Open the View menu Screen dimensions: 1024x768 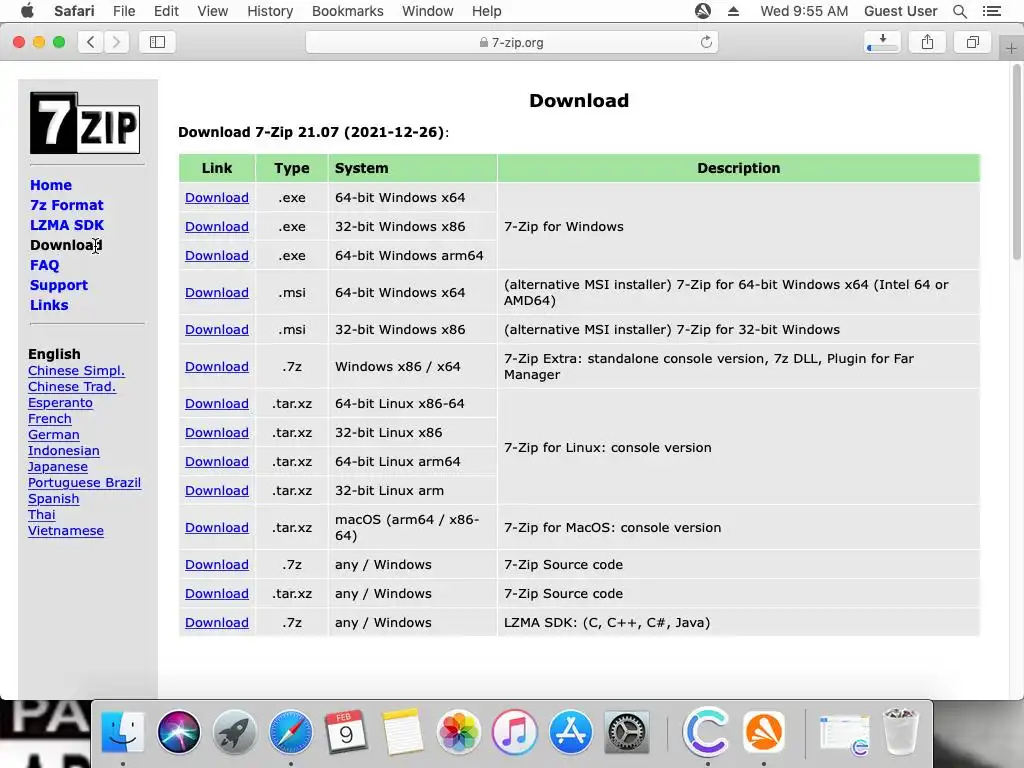pyautogui.click(x=212, y=11)
